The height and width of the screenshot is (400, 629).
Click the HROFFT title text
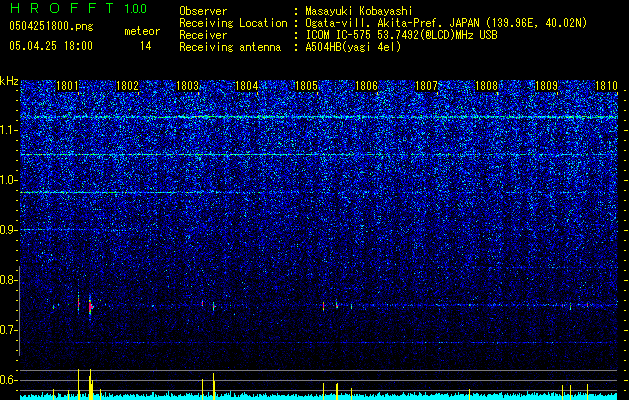(x=62, y=8)
